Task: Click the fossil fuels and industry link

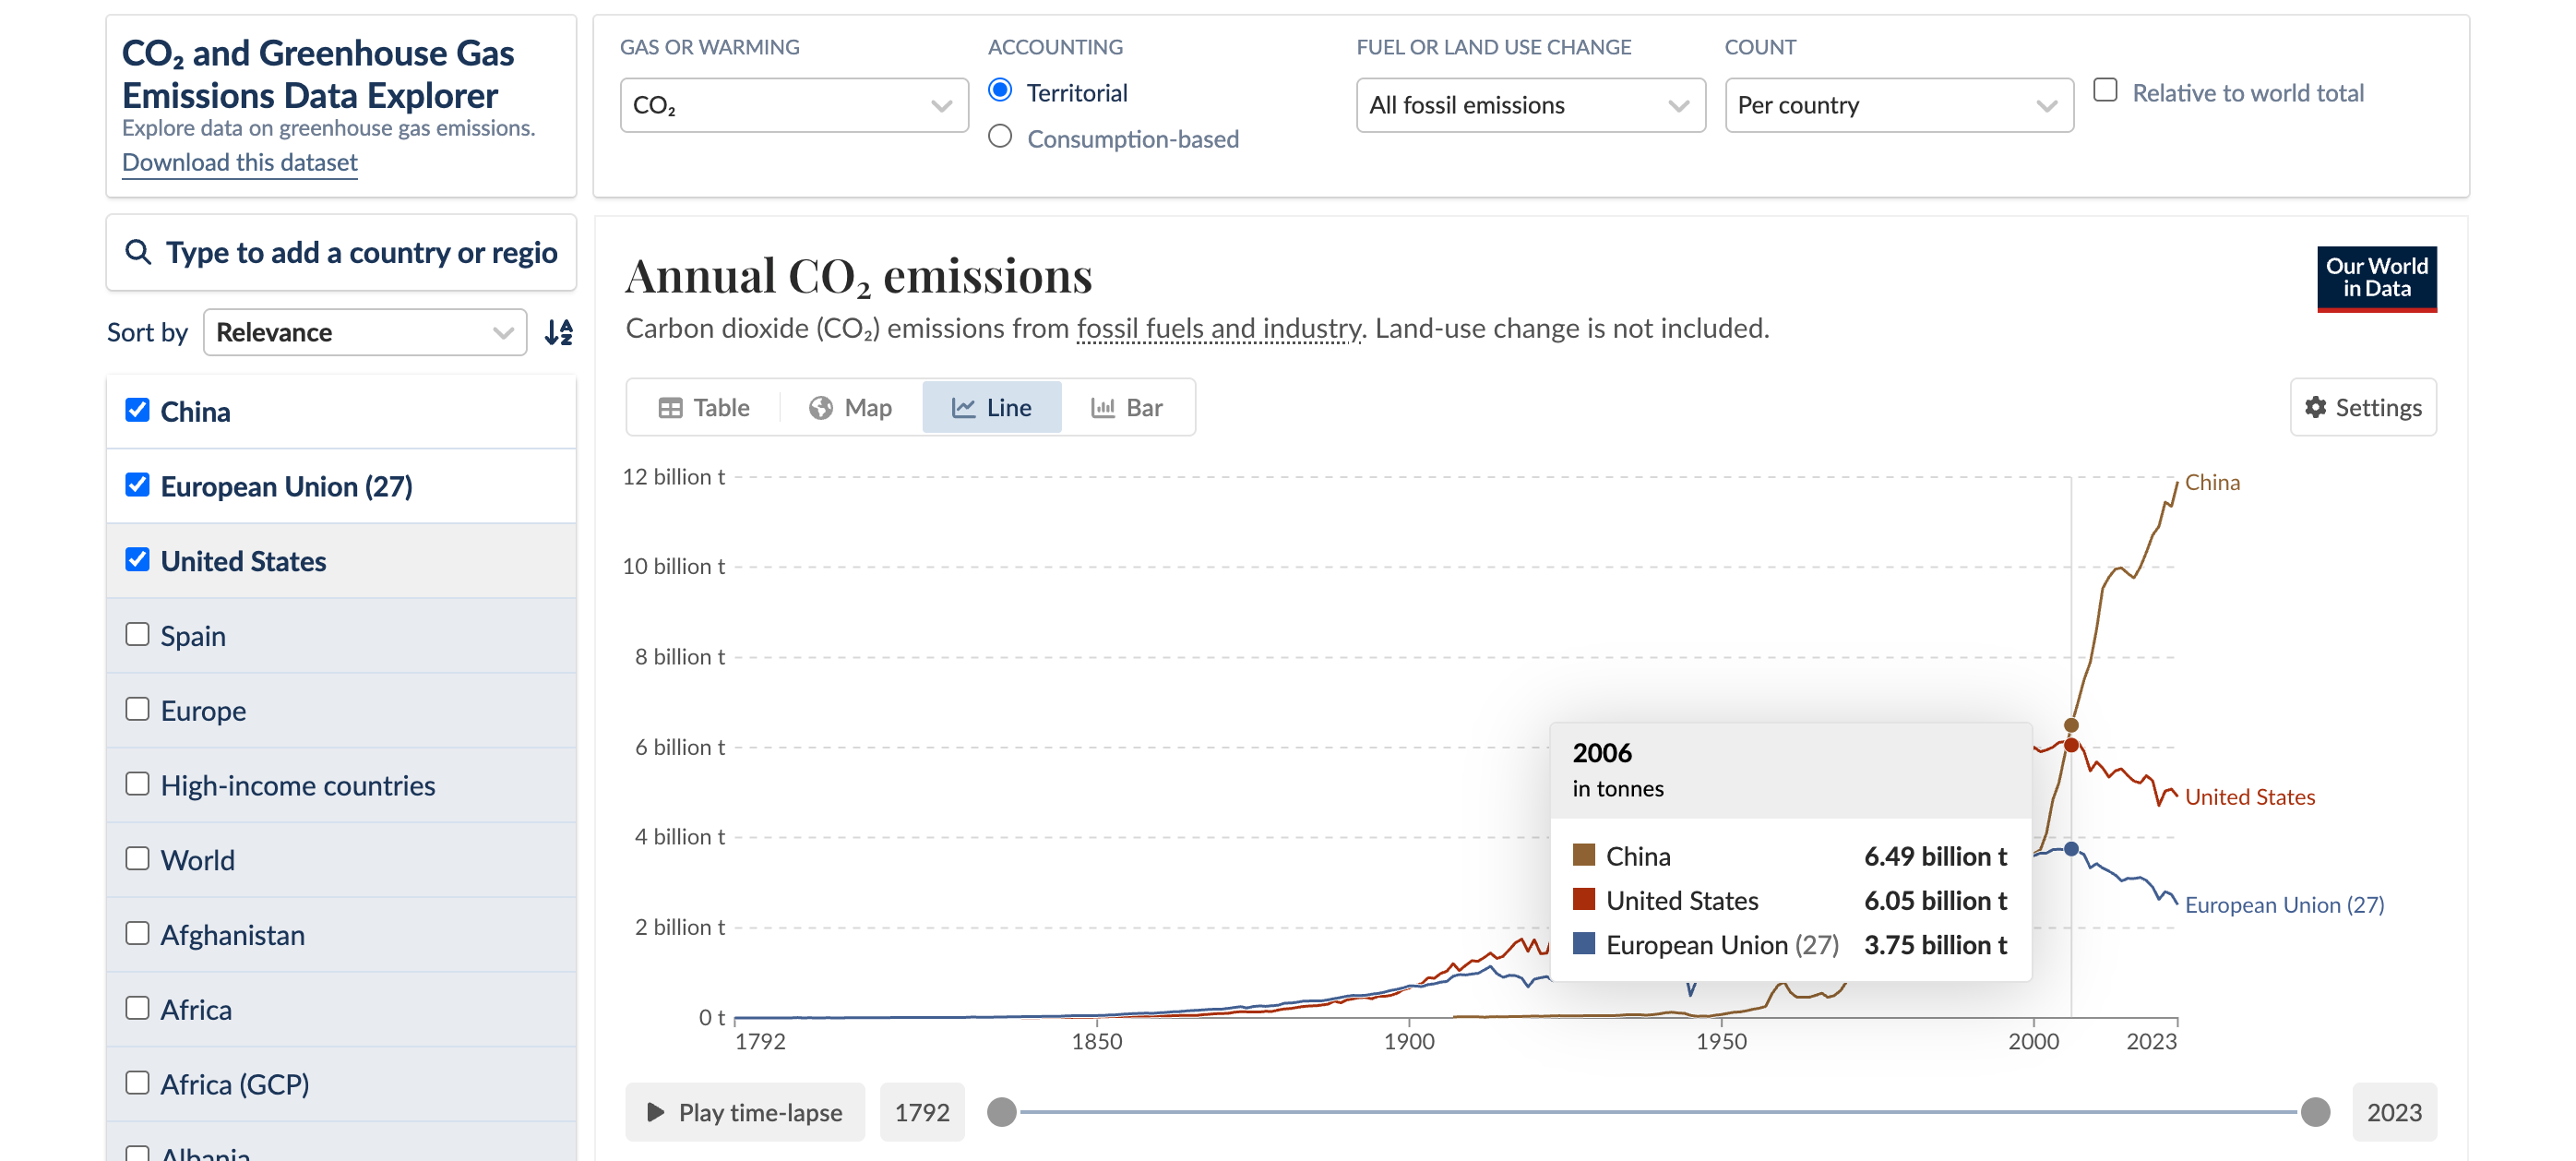Action: click(1218, 328)
